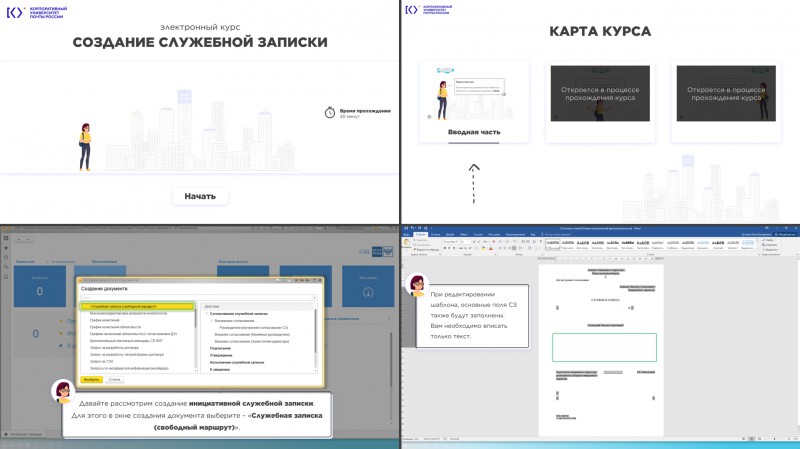Switch to the Главная ribbon tab in Word
Screen dimensions: 800x449
pyautogui.click(x=420, y=235)
